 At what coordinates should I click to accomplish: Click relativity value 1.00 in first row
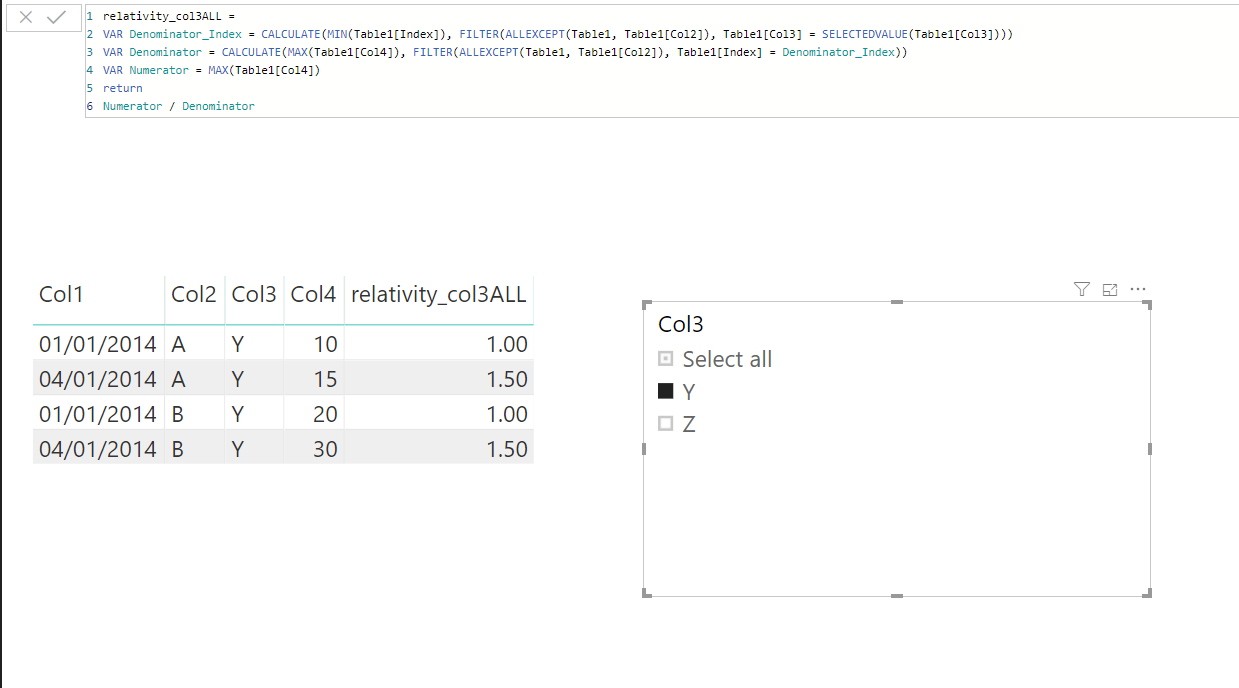(x=507, y=345)
